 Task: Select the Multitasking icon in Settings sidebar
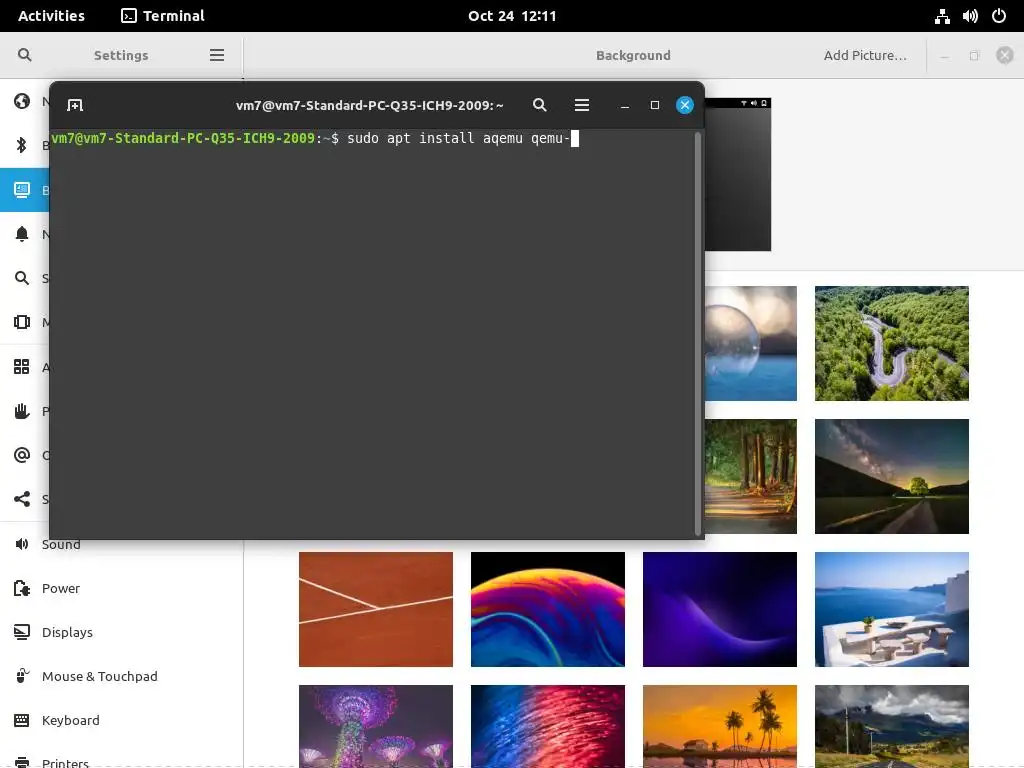(x=22, y=322)
